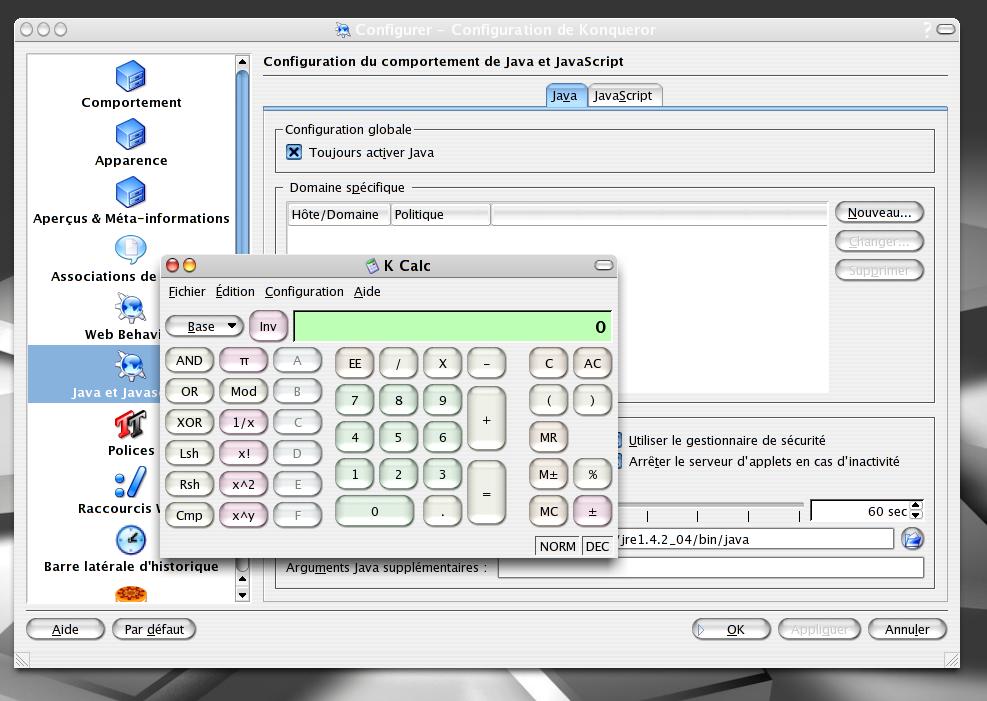987x701 pixels.
Task: Click the sidebar scrollbar up arrow
Action: [242, 62]
